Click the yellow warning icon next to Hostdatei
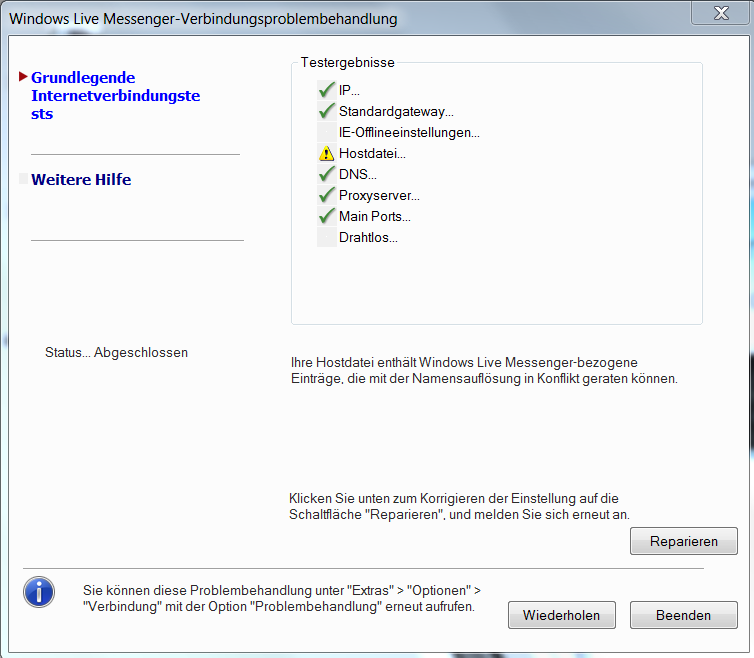Viewport: 754px width, 658px height. 327,153
